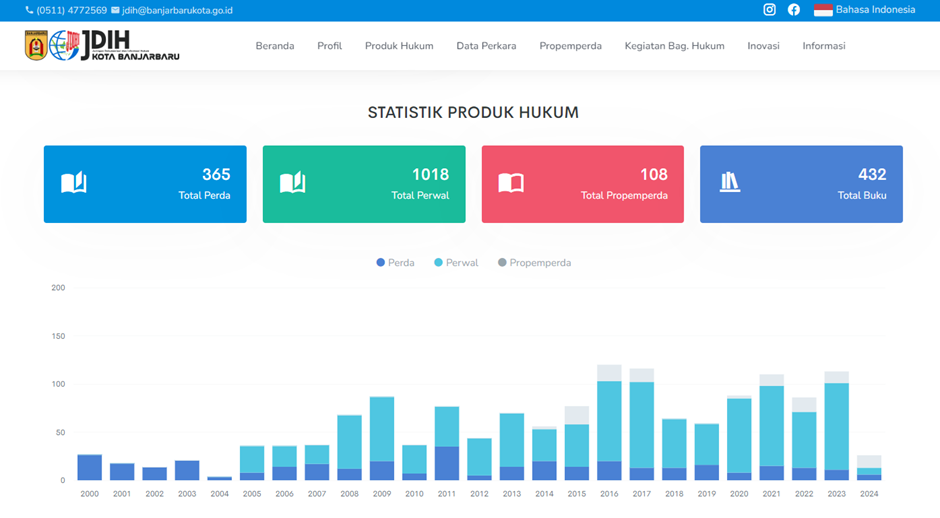Expand the Produk Hukum menu
This screenshot has height=518, width=940.
pyautogui.click(x=399, y=46)
